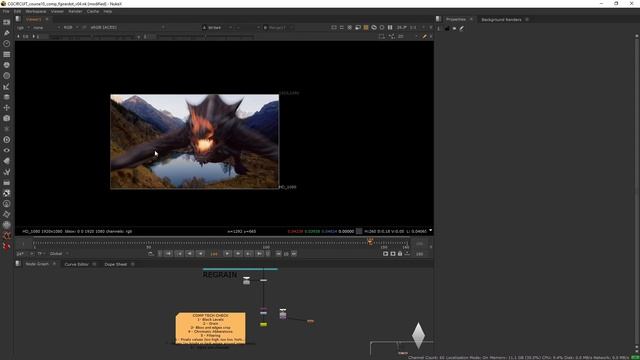
Task: Open the Channel nodes toolbar menu
Action: (7, 54)
